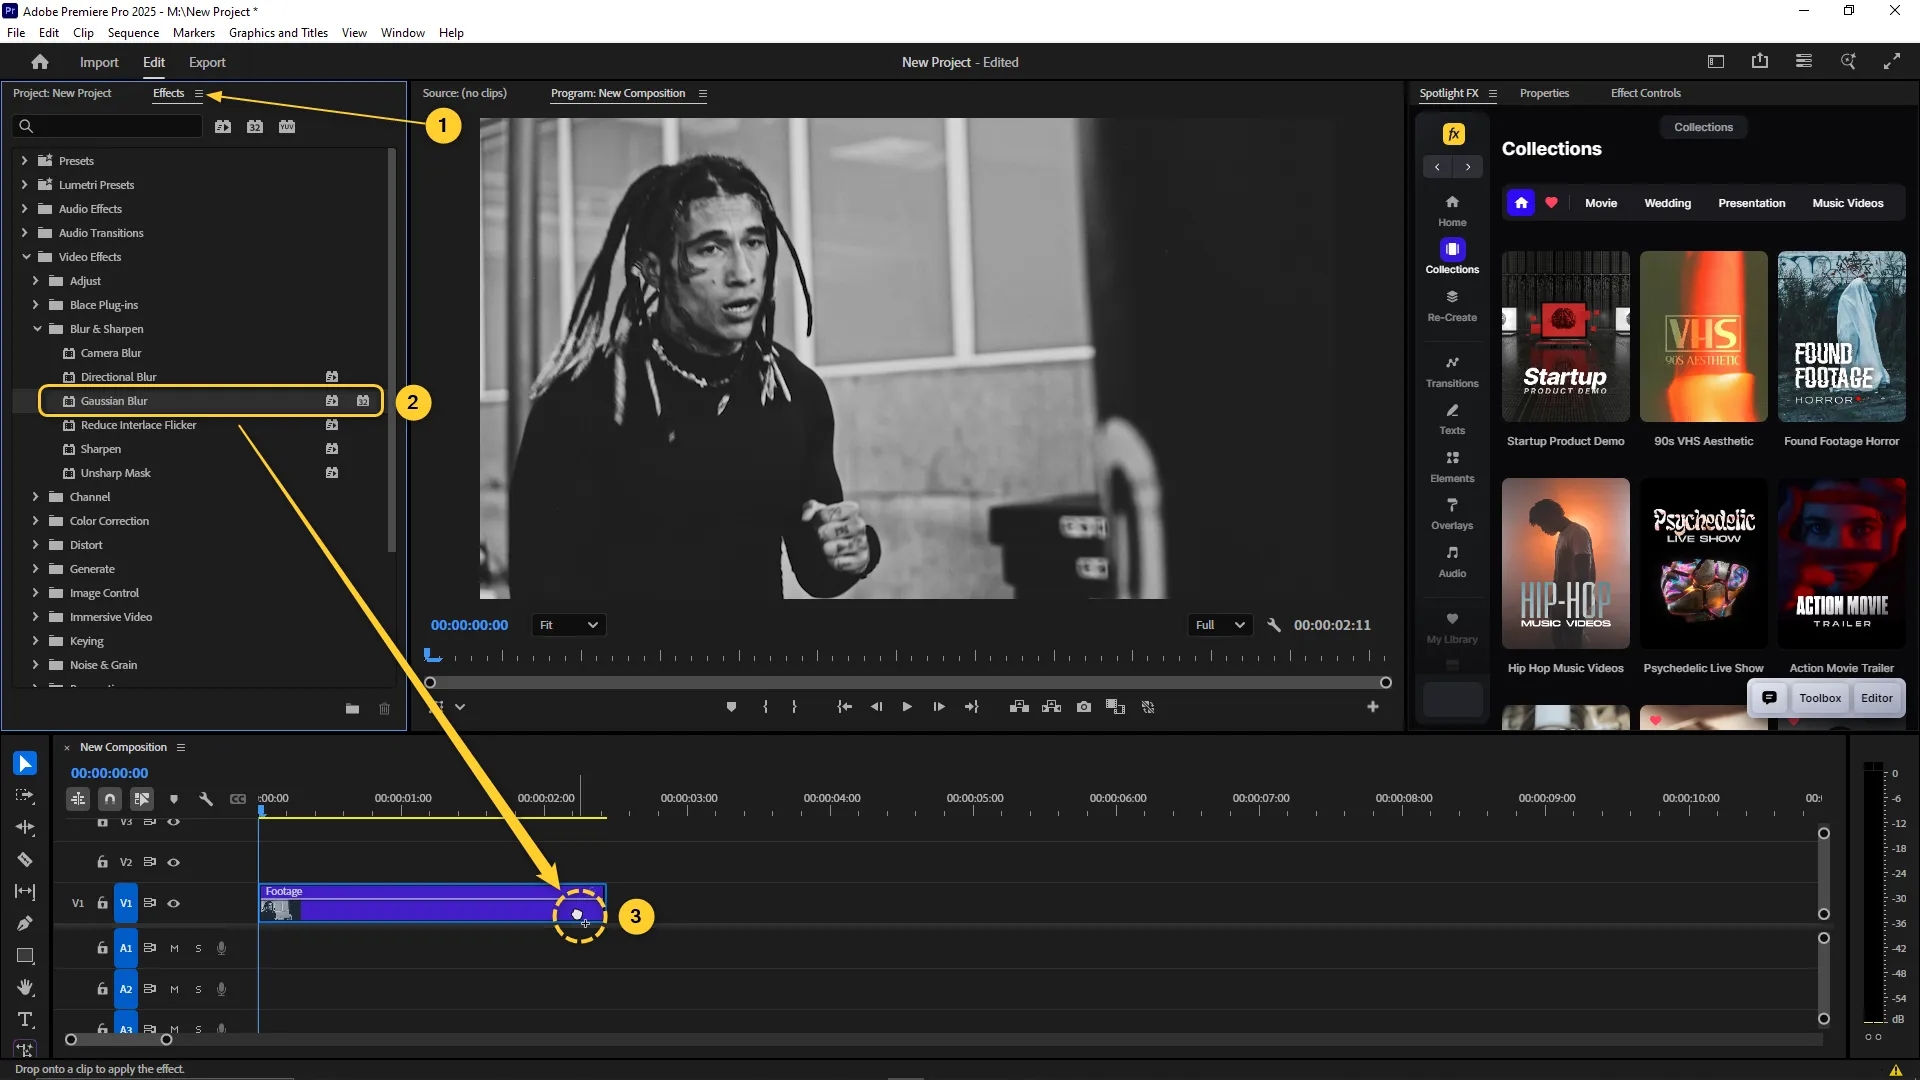The height and width of the screenshot is (1080, 1920).
Task: Open Spotlight FX Overlays section
Action: (1452, 514)
